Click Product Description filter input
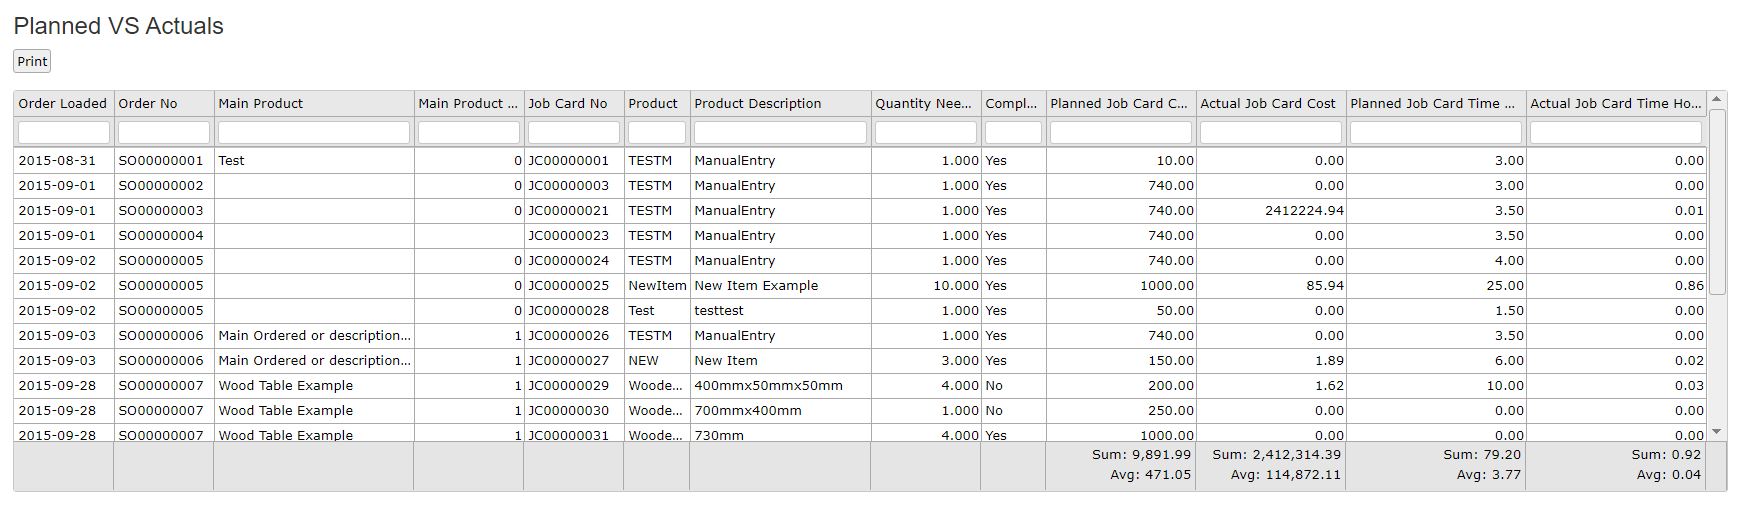The height and width of the screenshot is (507, 1745). [x=780, y=132]
